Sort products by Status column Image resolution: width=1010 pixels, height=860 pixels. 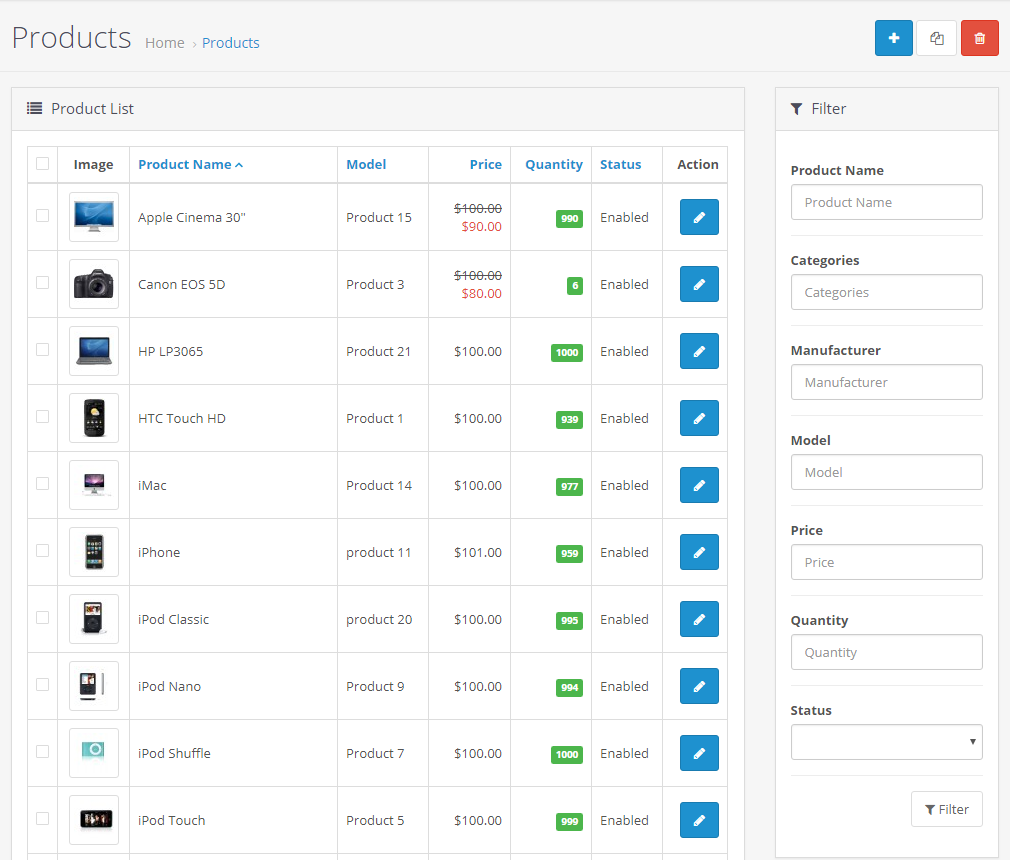click(x=620, y=165)
